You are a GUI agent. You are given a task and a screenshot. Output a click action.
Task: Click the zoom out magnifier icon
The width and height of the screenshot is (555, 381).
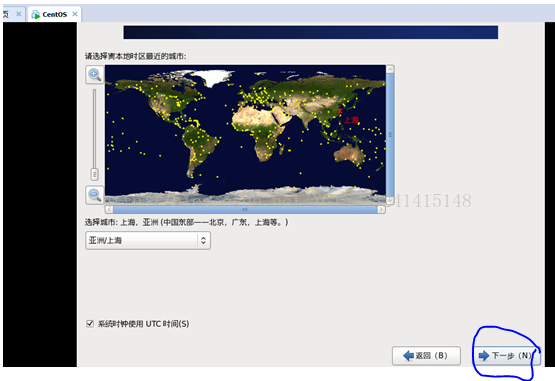coord(95,194)
